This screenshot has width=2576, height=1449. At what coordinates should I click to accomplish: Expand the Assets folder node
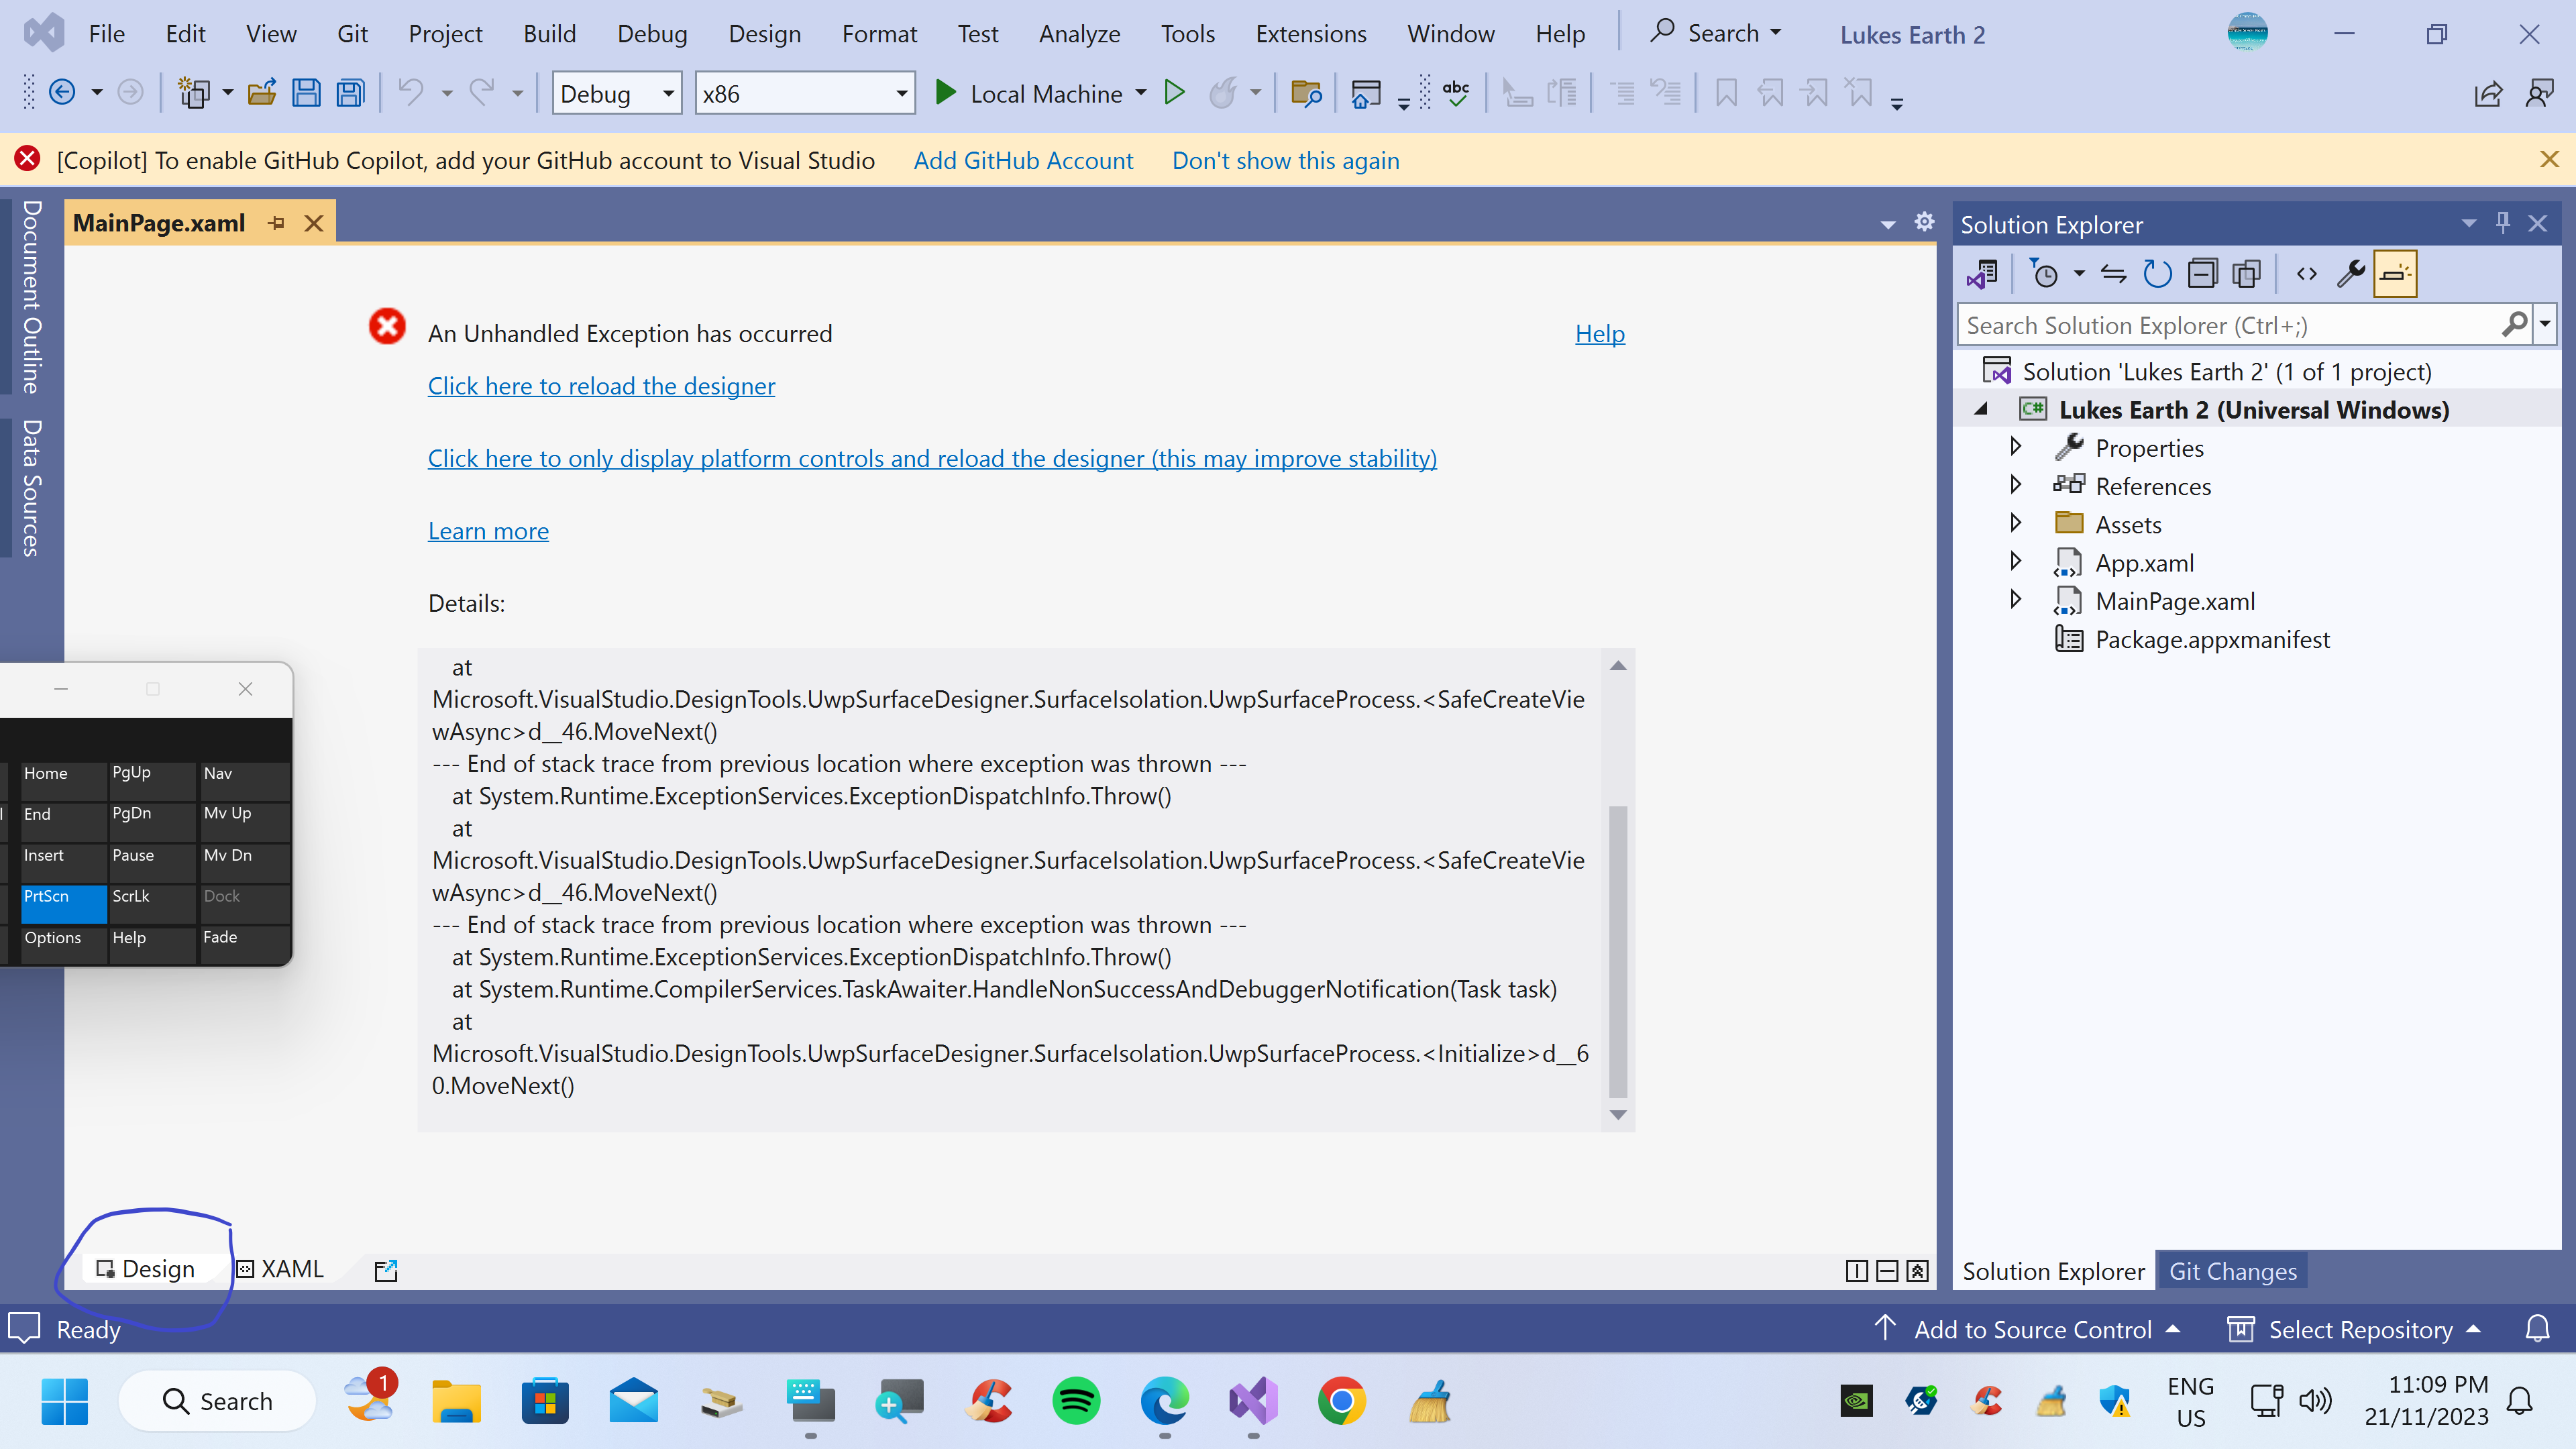point(2016,523)
